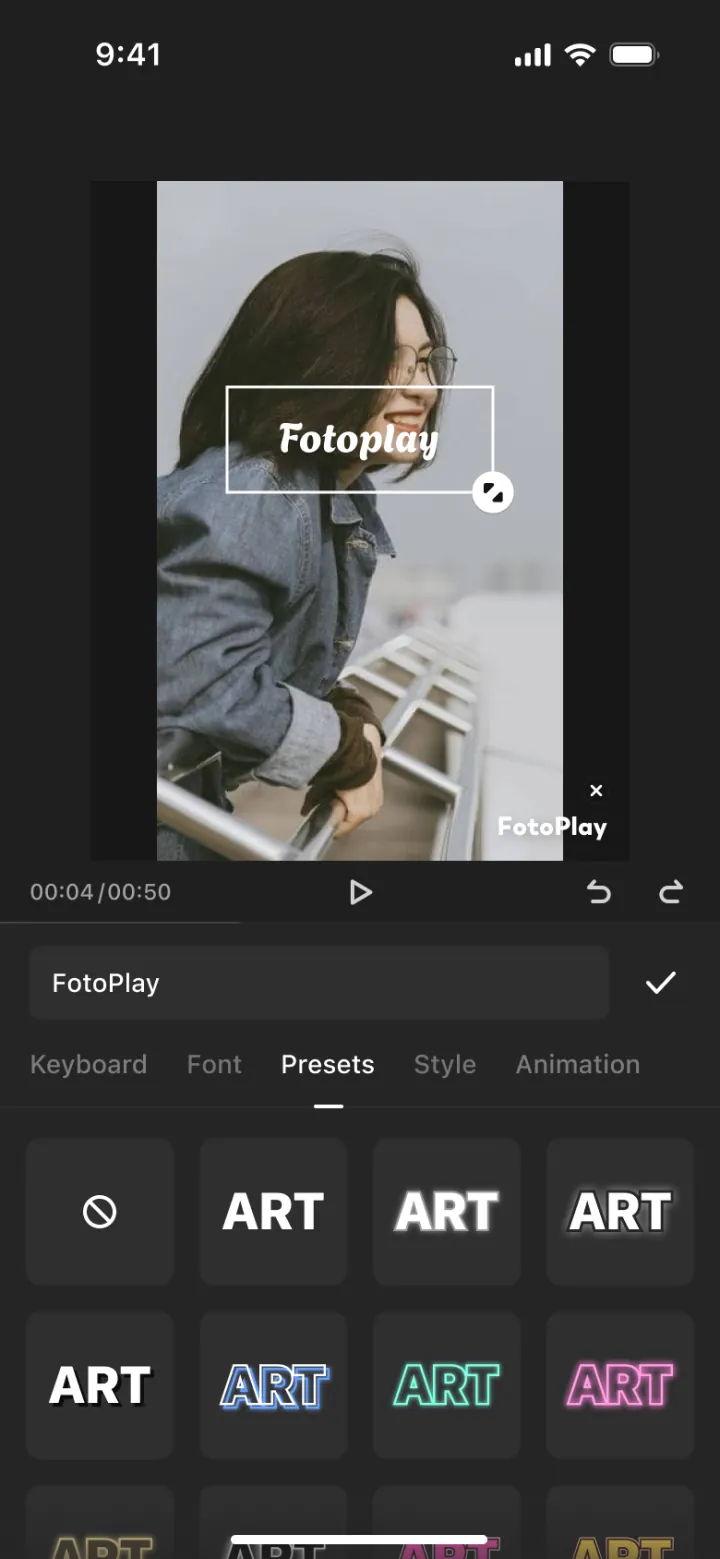Tap the FotoPlay watermark text
This screenshot has width=720, height=1559.
(x=552, y=827)
